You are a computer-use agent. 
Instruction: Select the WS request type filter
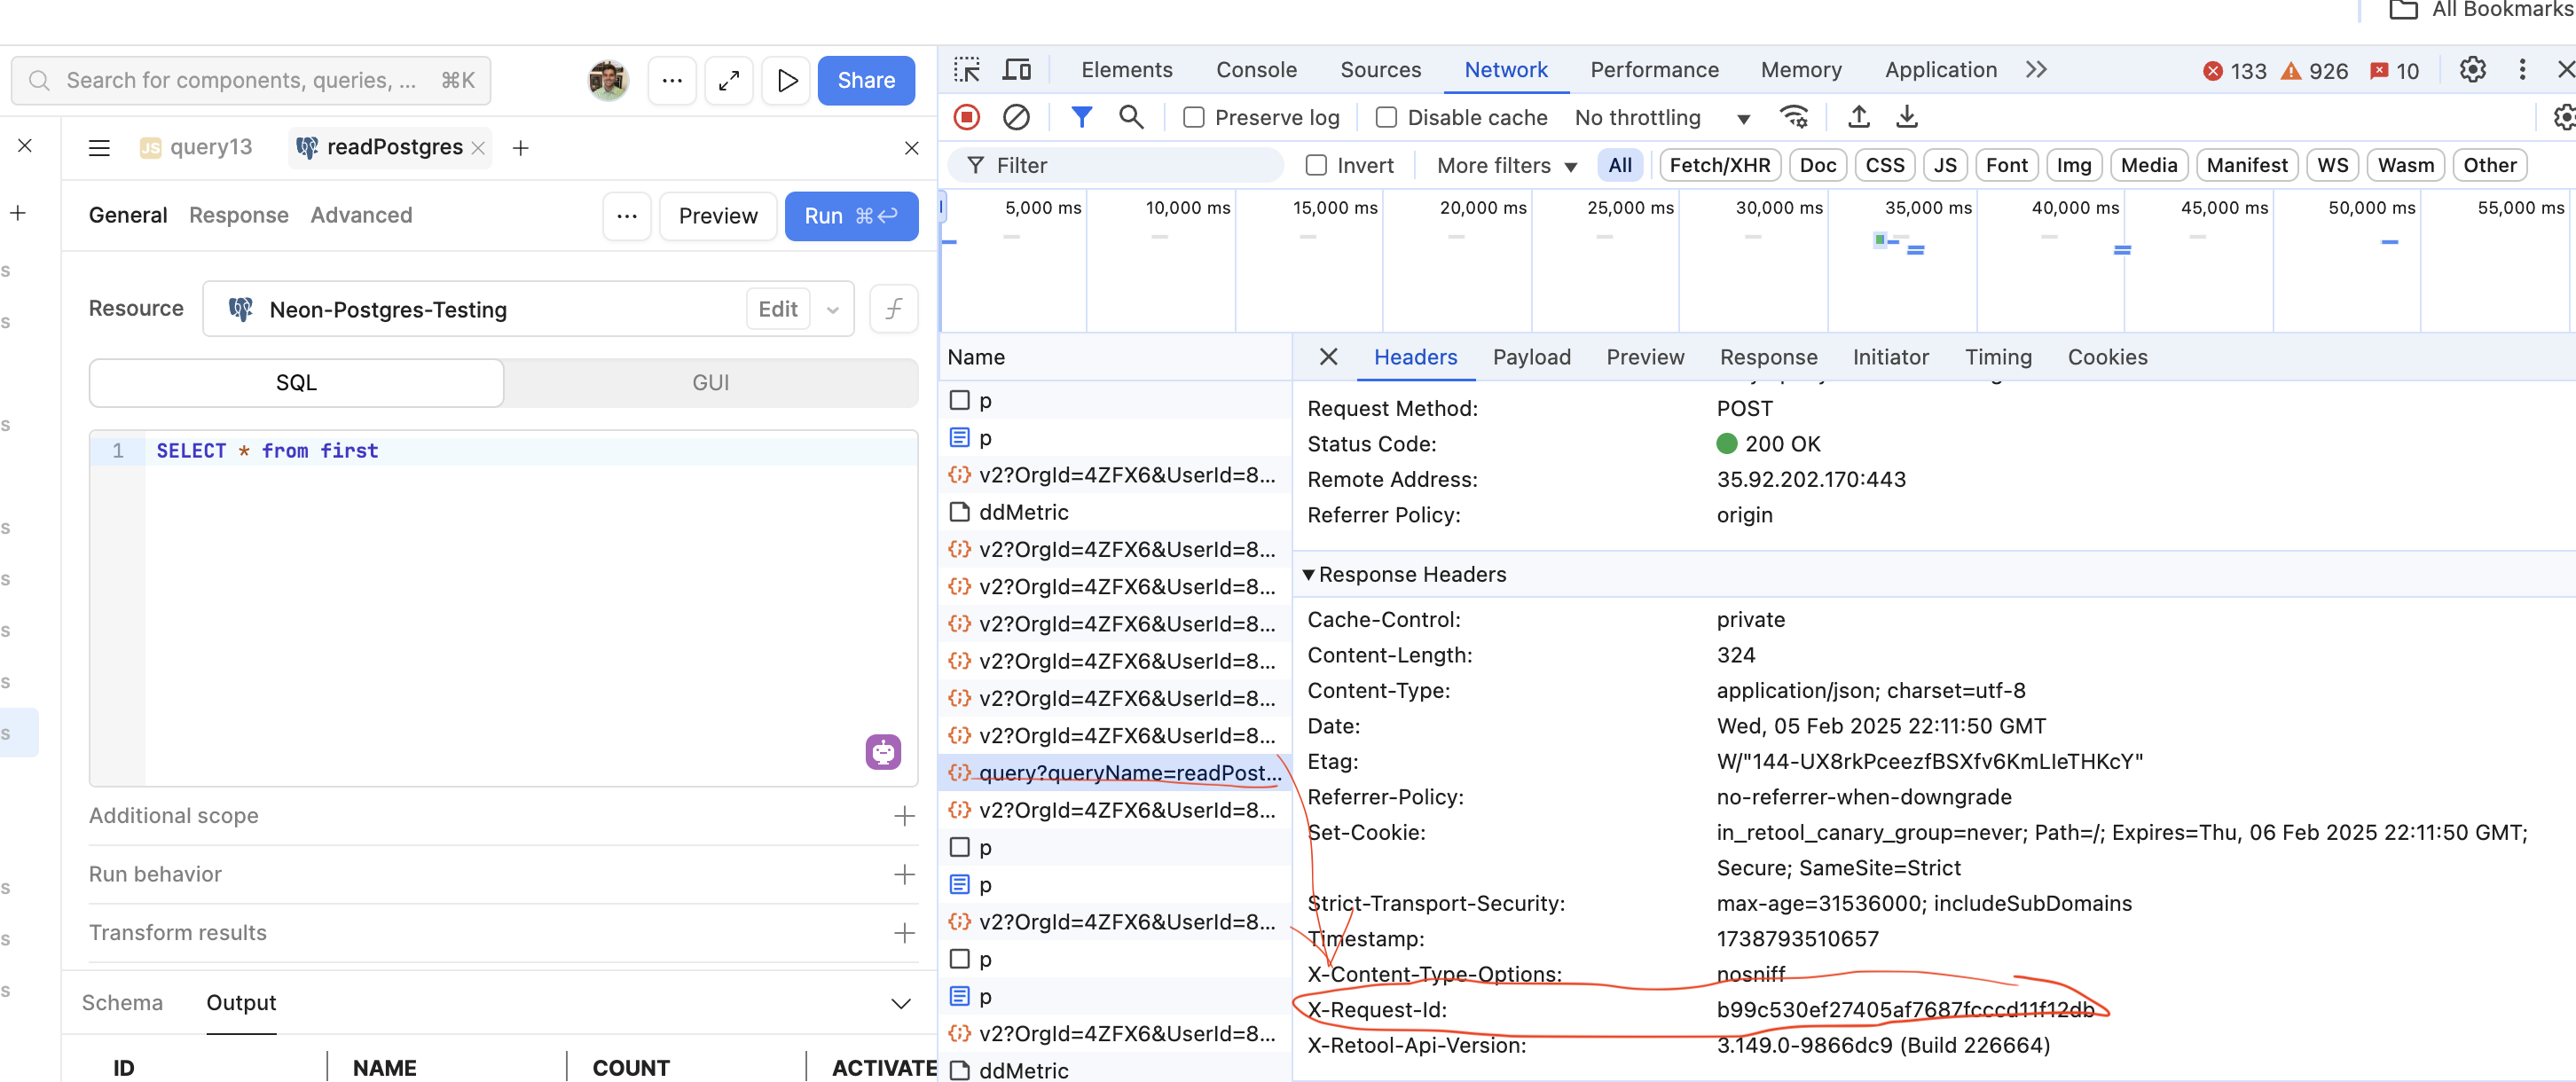[x=2332, y=165]
